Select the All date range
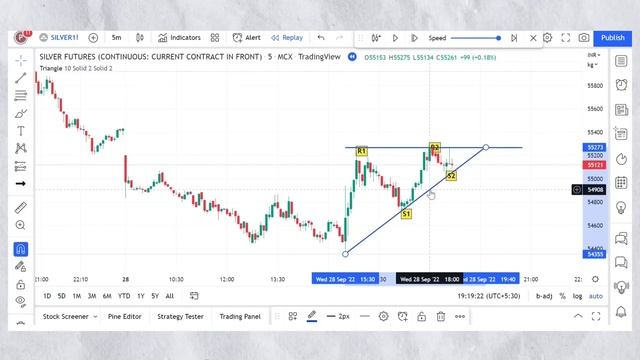640x360 pixels. click(169, 296)
